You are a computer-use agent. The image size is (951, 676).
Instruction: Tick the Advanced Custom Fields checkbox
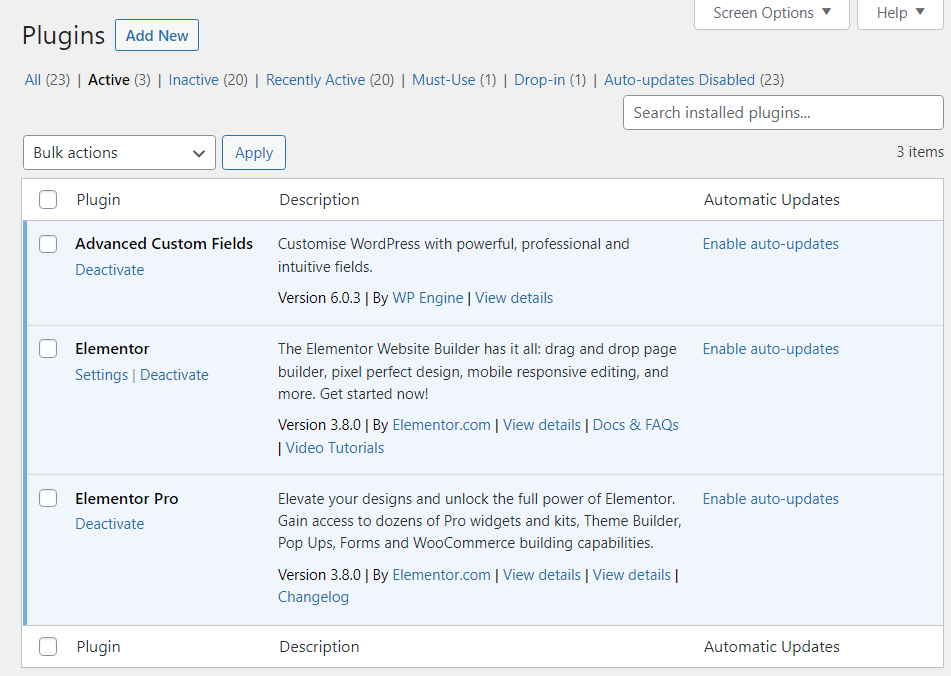click(48, 244)
